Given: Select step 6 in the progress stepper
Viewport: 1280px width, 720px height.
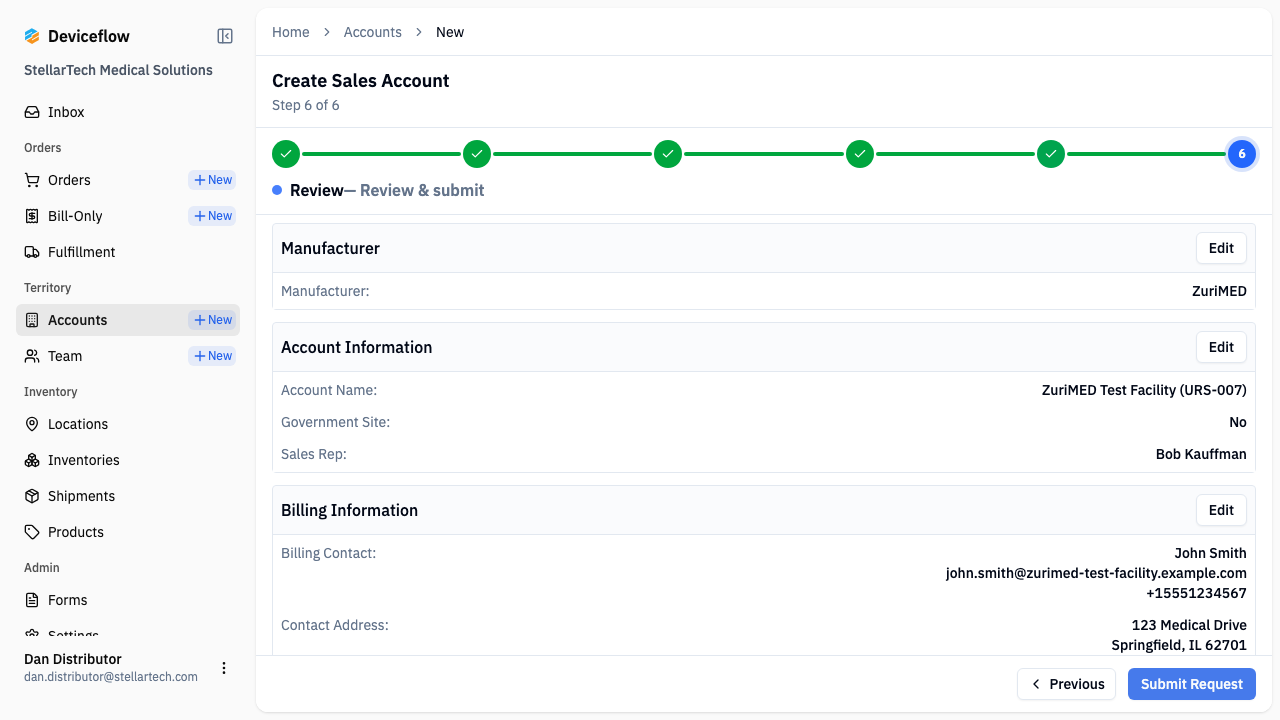Looking at the screenshot, I should click(1242, 154).
